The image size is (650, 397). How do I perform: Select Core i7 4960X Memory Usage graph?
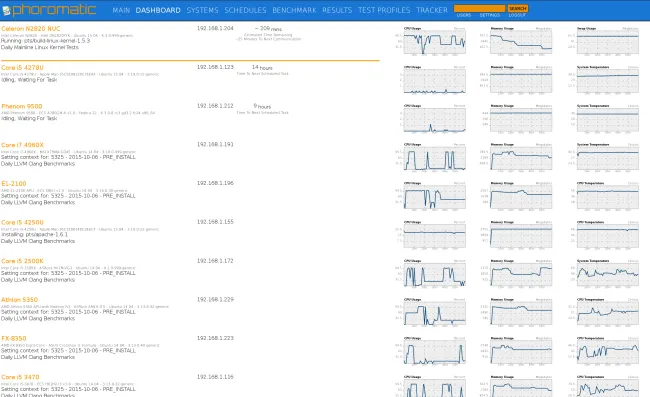pos(517,157)
